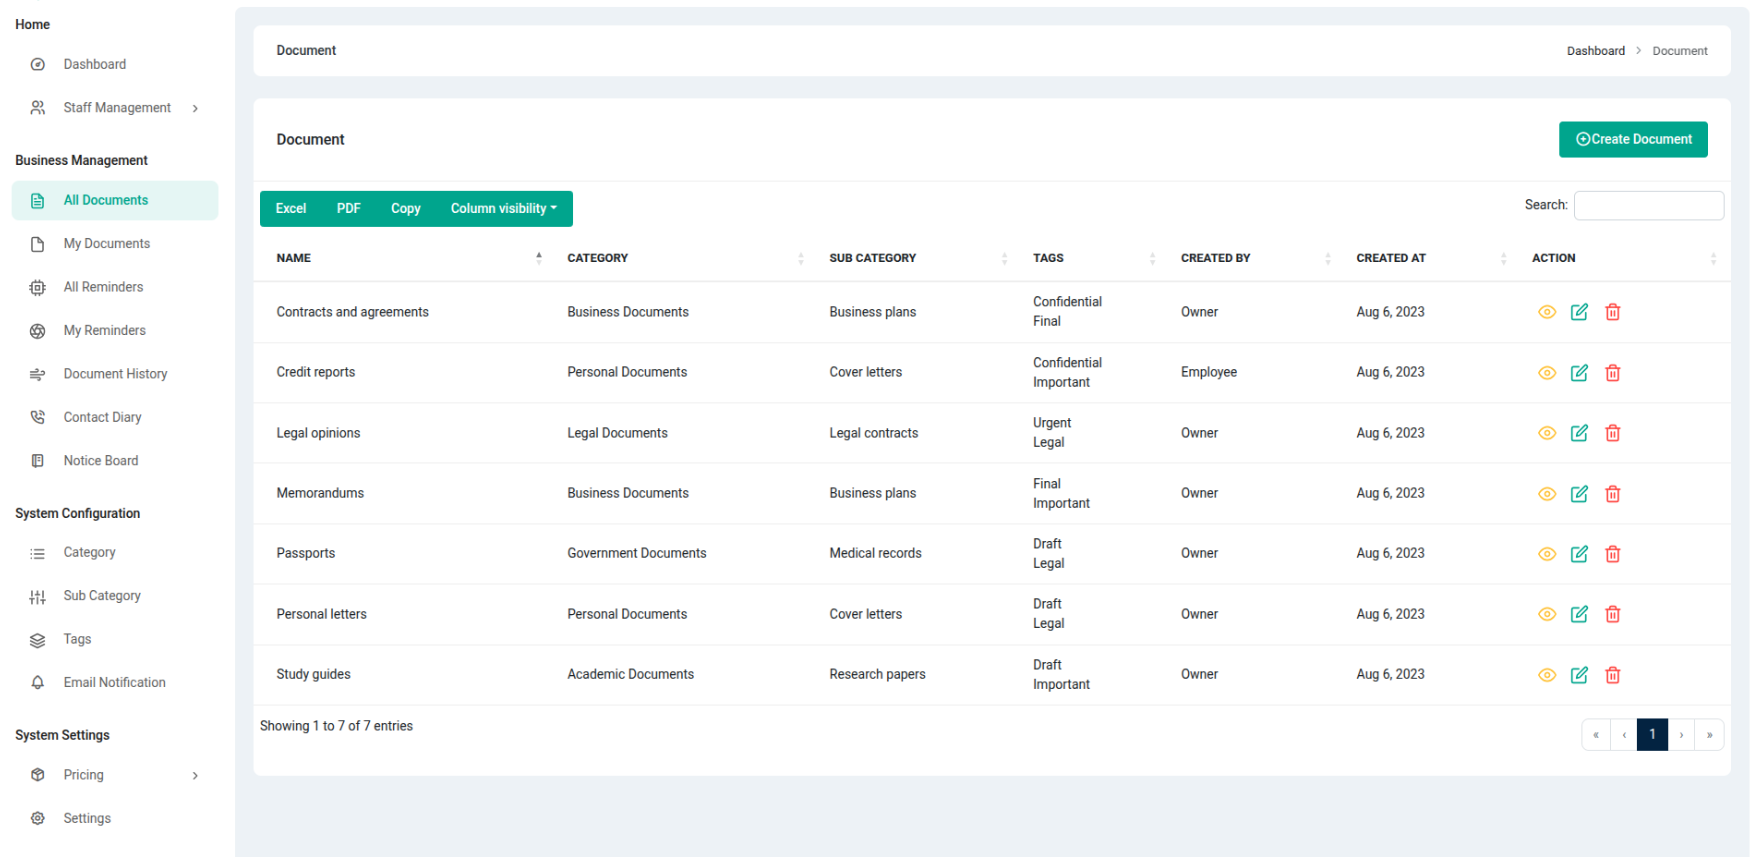Click trash icon for Memorandums row
Image resolution: width=1760 pixels, height=857 pixels.
(x=1612, y=494)
